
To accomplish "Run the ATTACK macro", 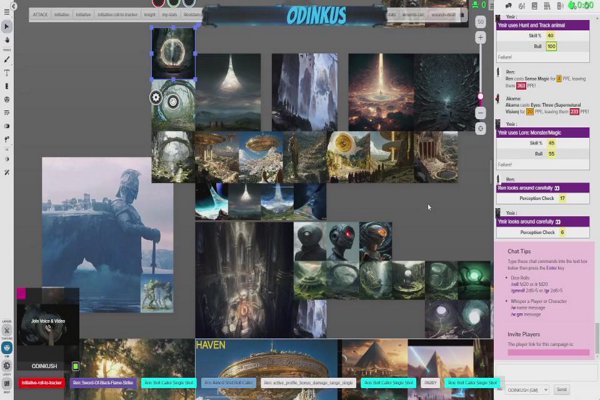I will [x=40, y=15].
